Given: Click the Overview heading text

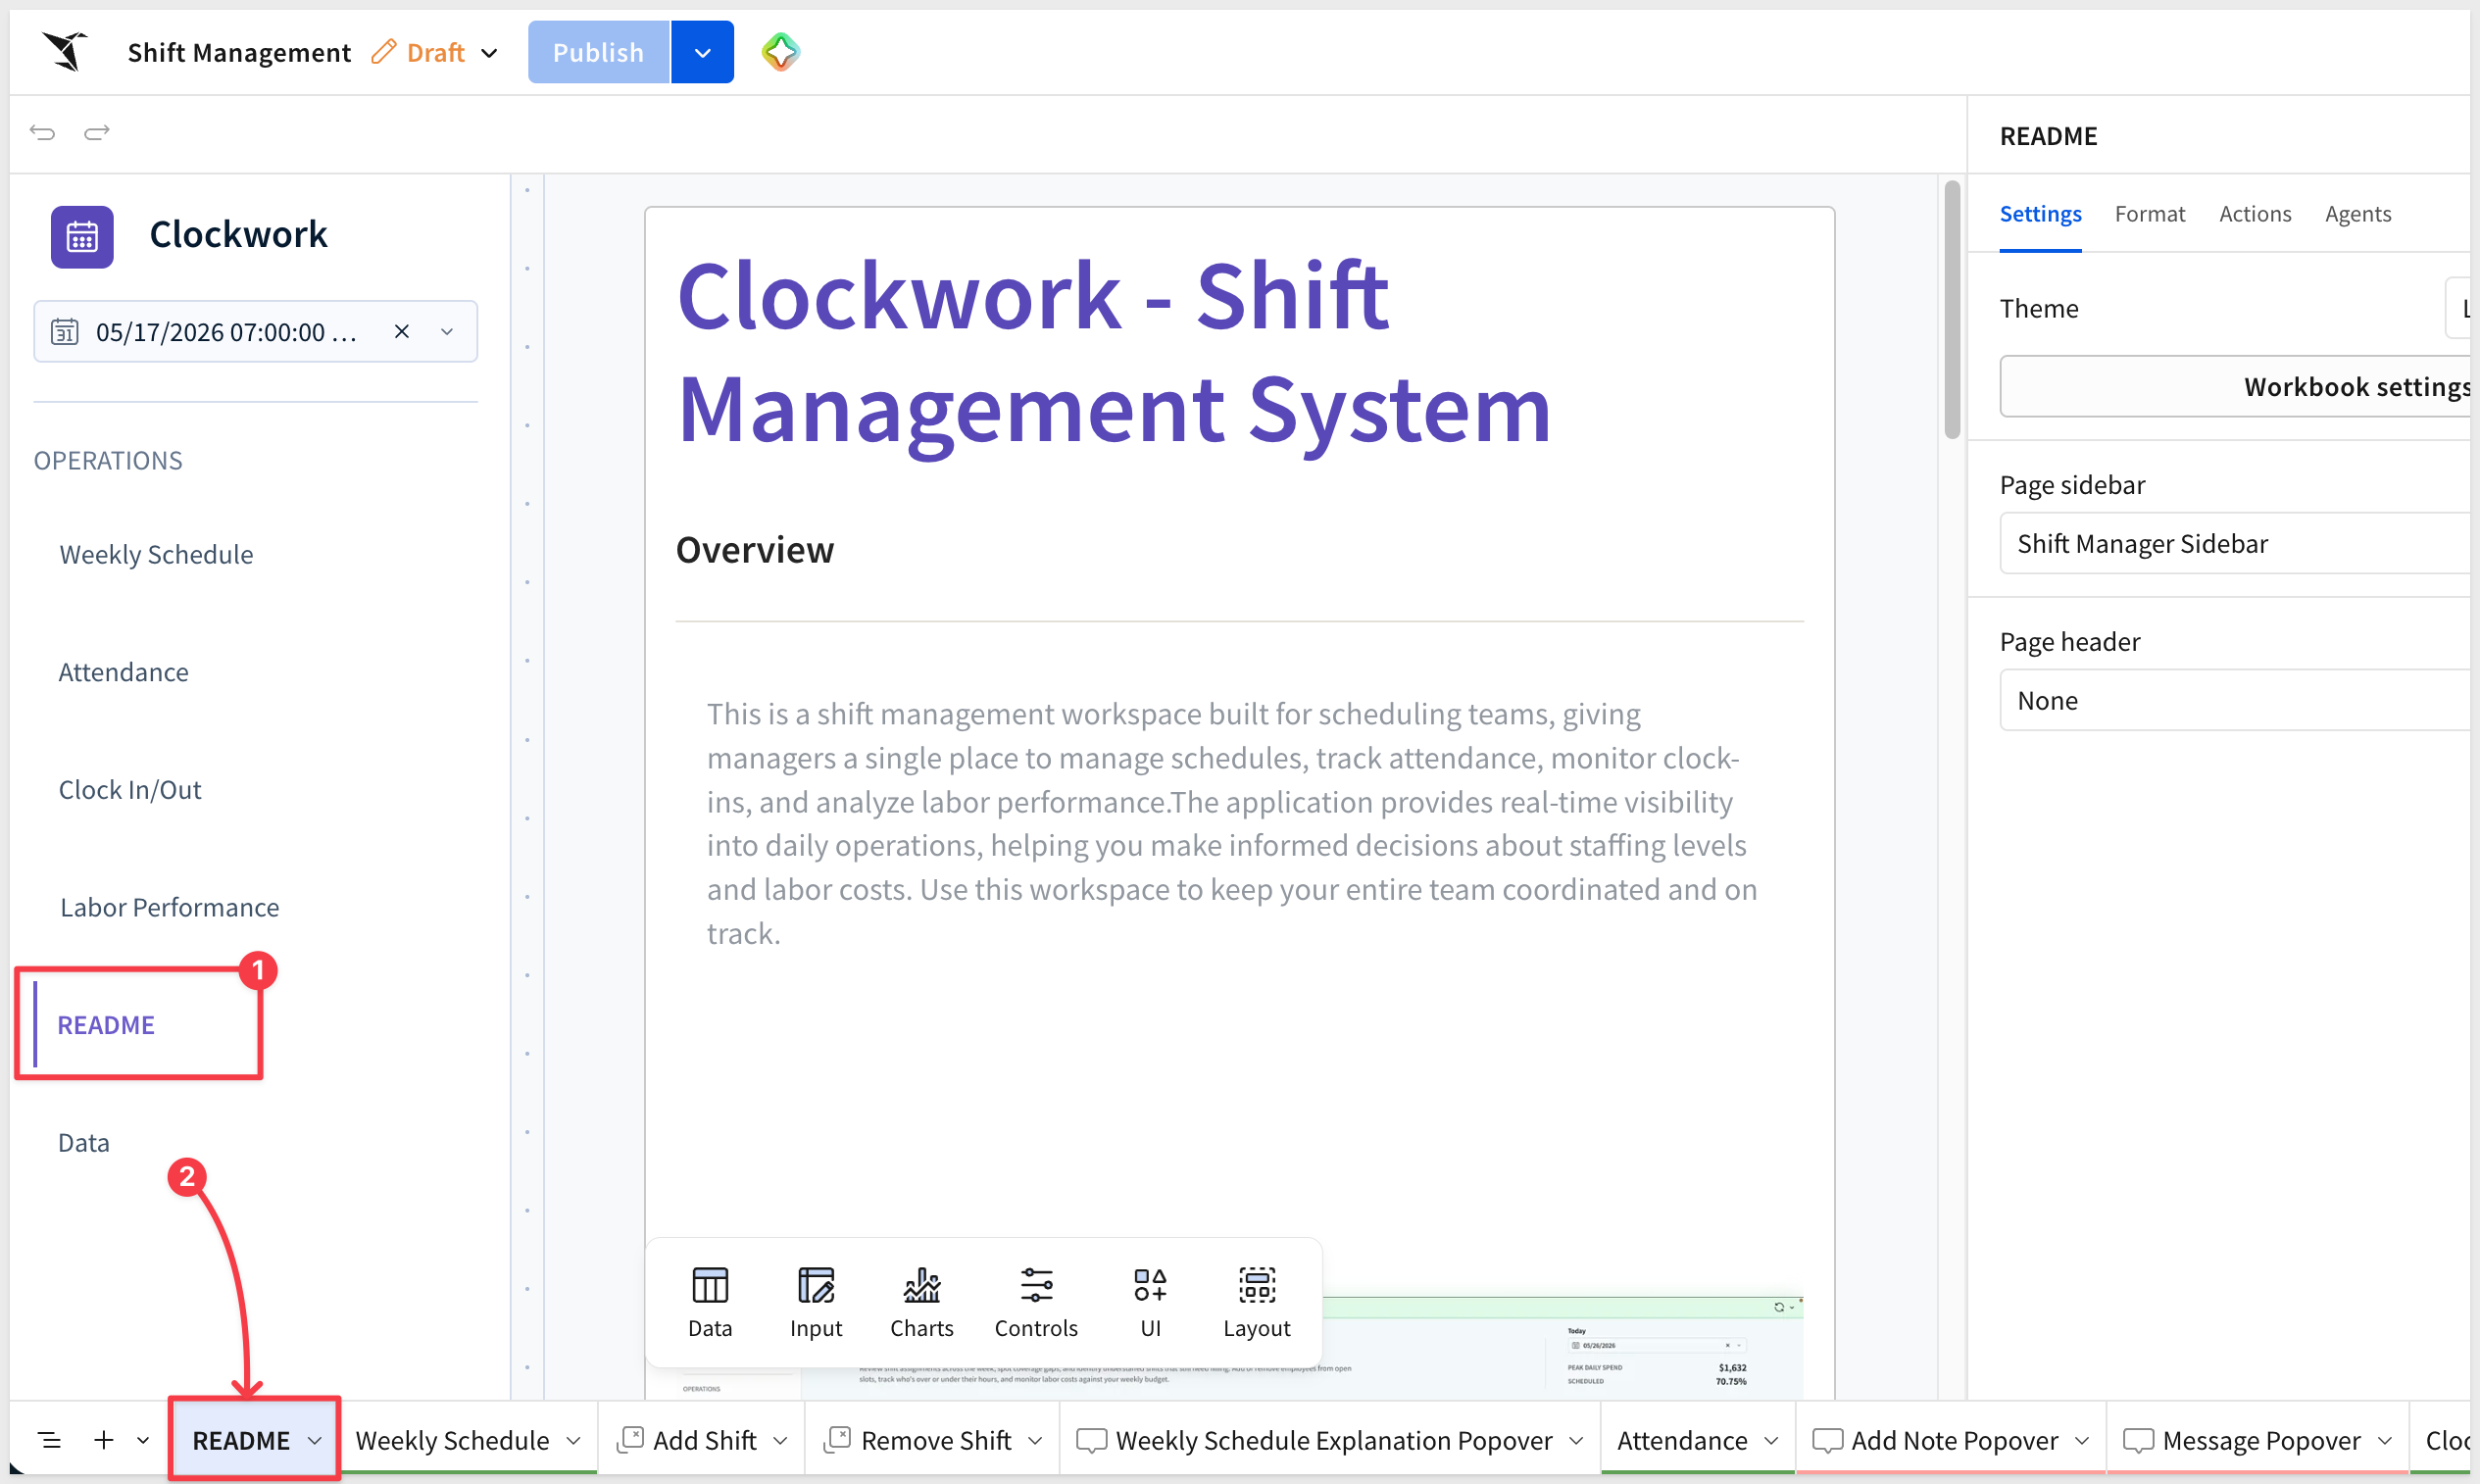Looking at the screenshot, I should [x=755, y=550].
